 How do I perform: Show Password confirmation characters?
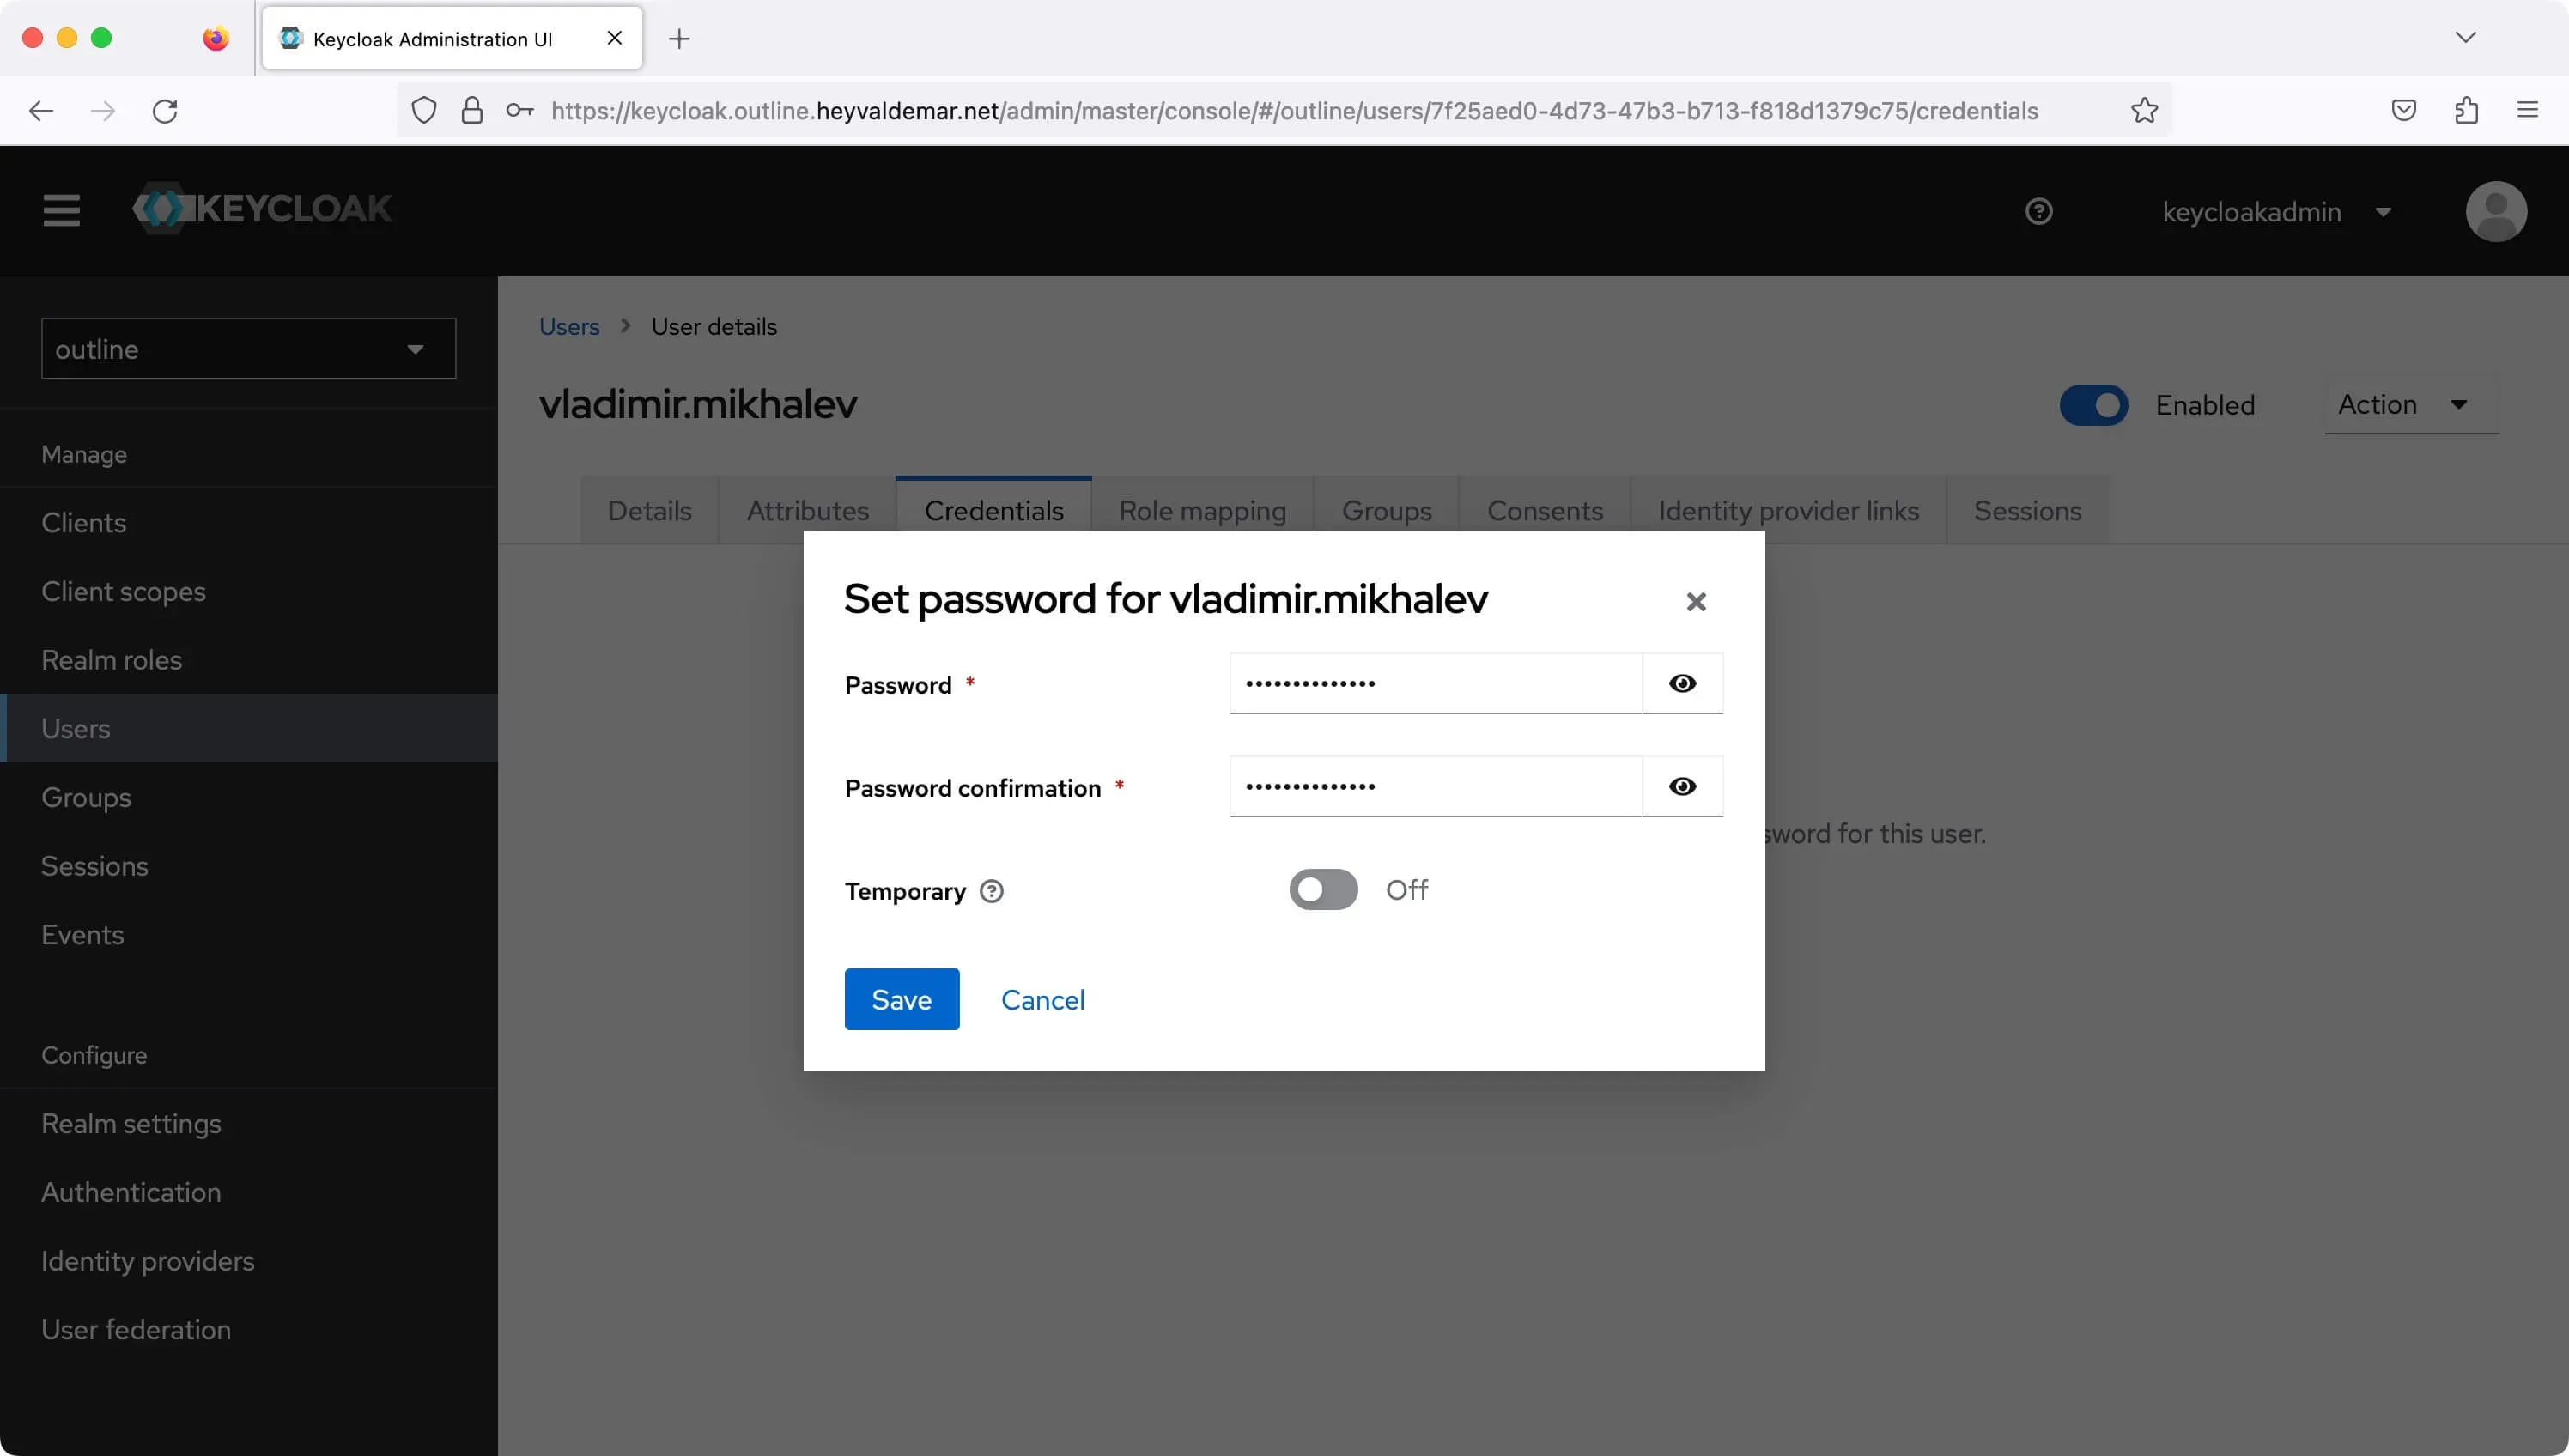pyautogui.click(x=1682, y=786)
